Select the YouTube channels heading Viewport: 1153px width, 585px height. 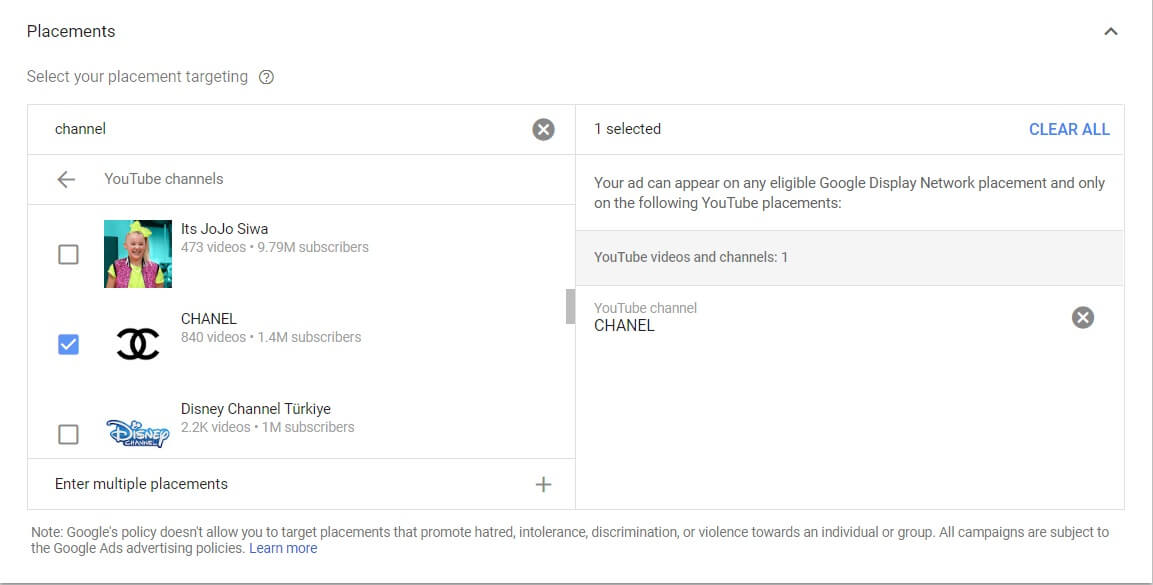(164, 179)
